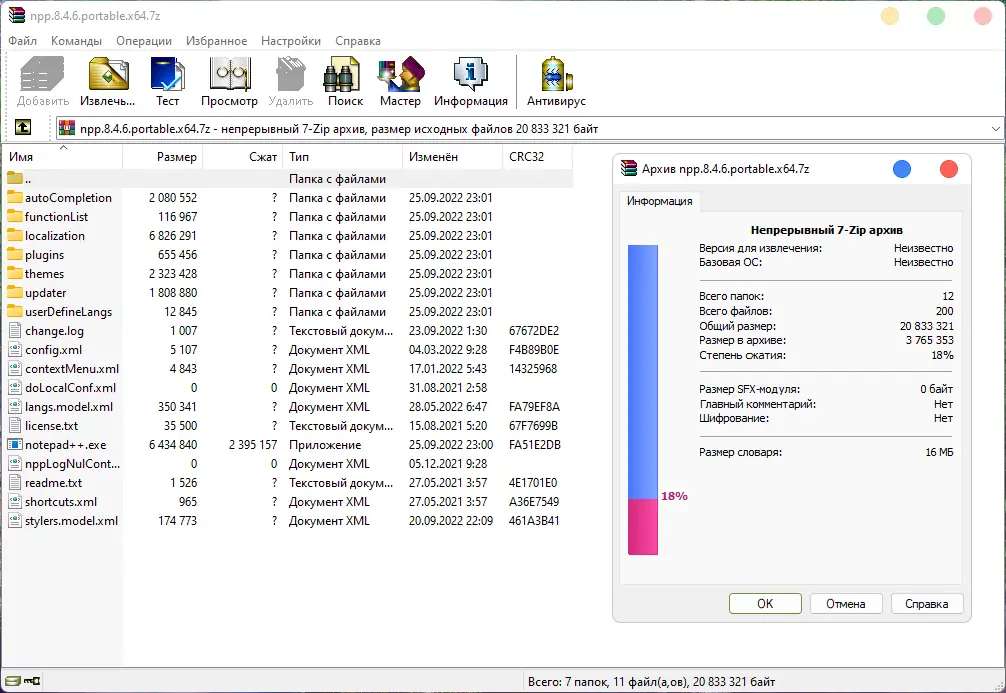This screenshot has height=693, width=1006.
Task: Select the autoCompletion folder icon
Action: (15, 197)
